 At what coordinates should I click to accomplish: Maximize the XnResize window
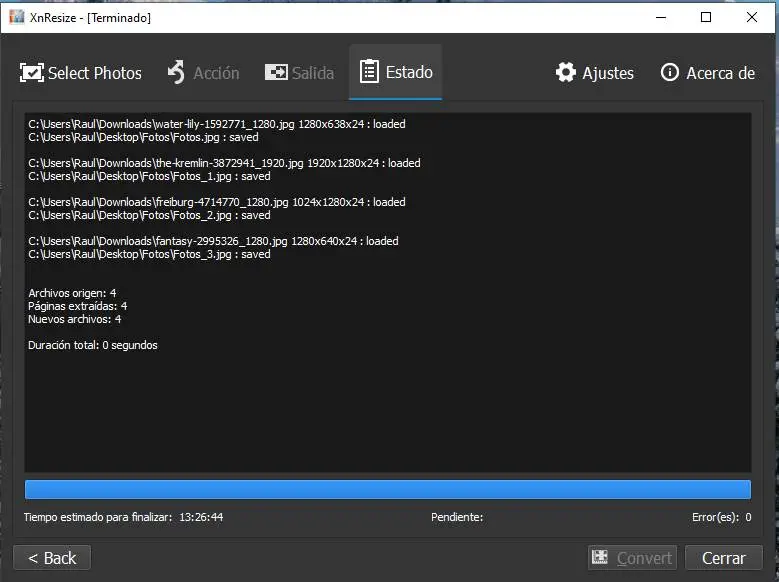[x=706, y=17]
